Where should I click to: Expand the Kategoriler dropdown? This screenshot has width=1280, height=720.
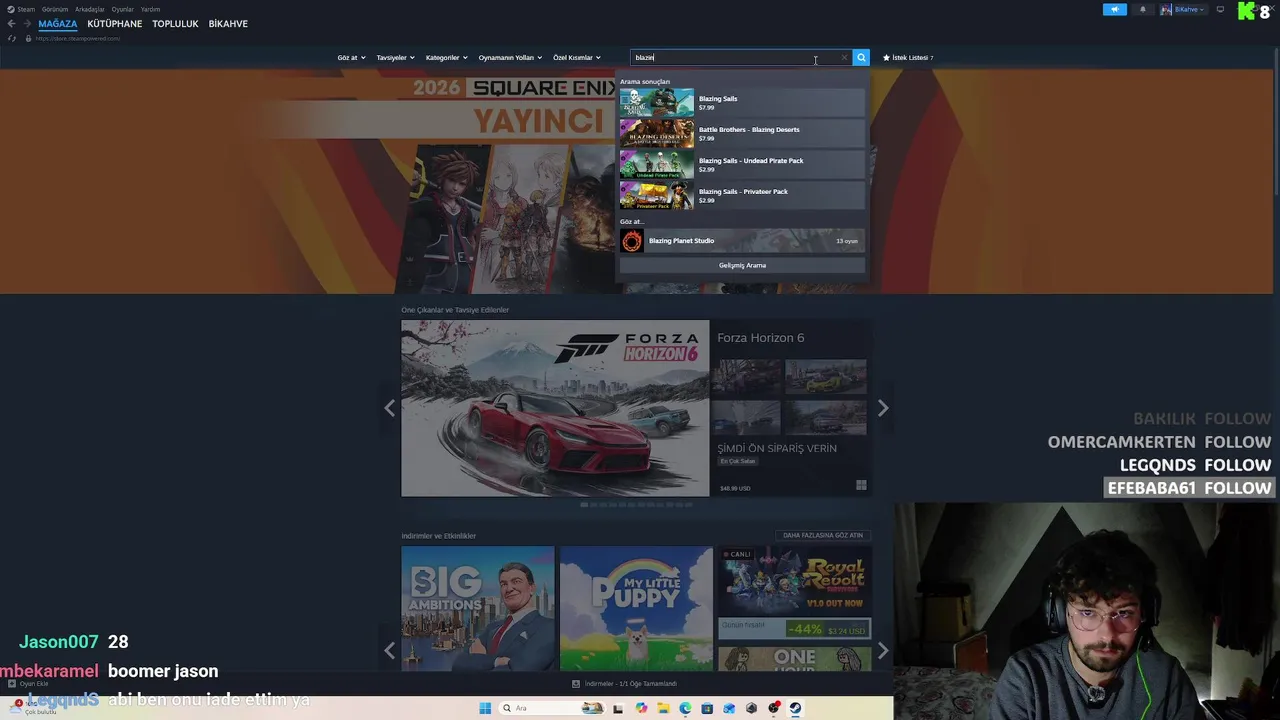pyautogui.click(x=446, y=58)
